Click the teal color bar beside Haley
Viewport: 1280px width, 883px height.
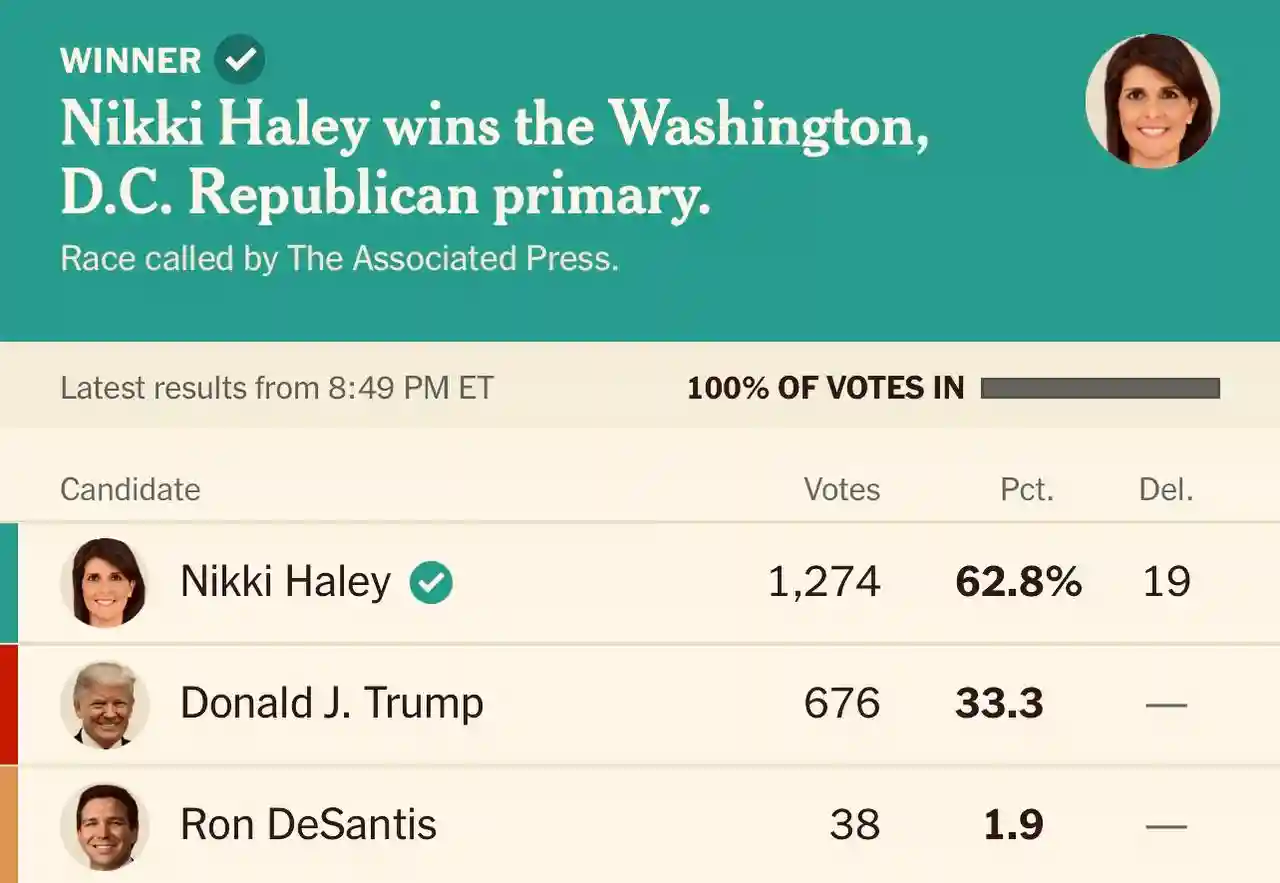pyautogui.click(x=9, y=583)
